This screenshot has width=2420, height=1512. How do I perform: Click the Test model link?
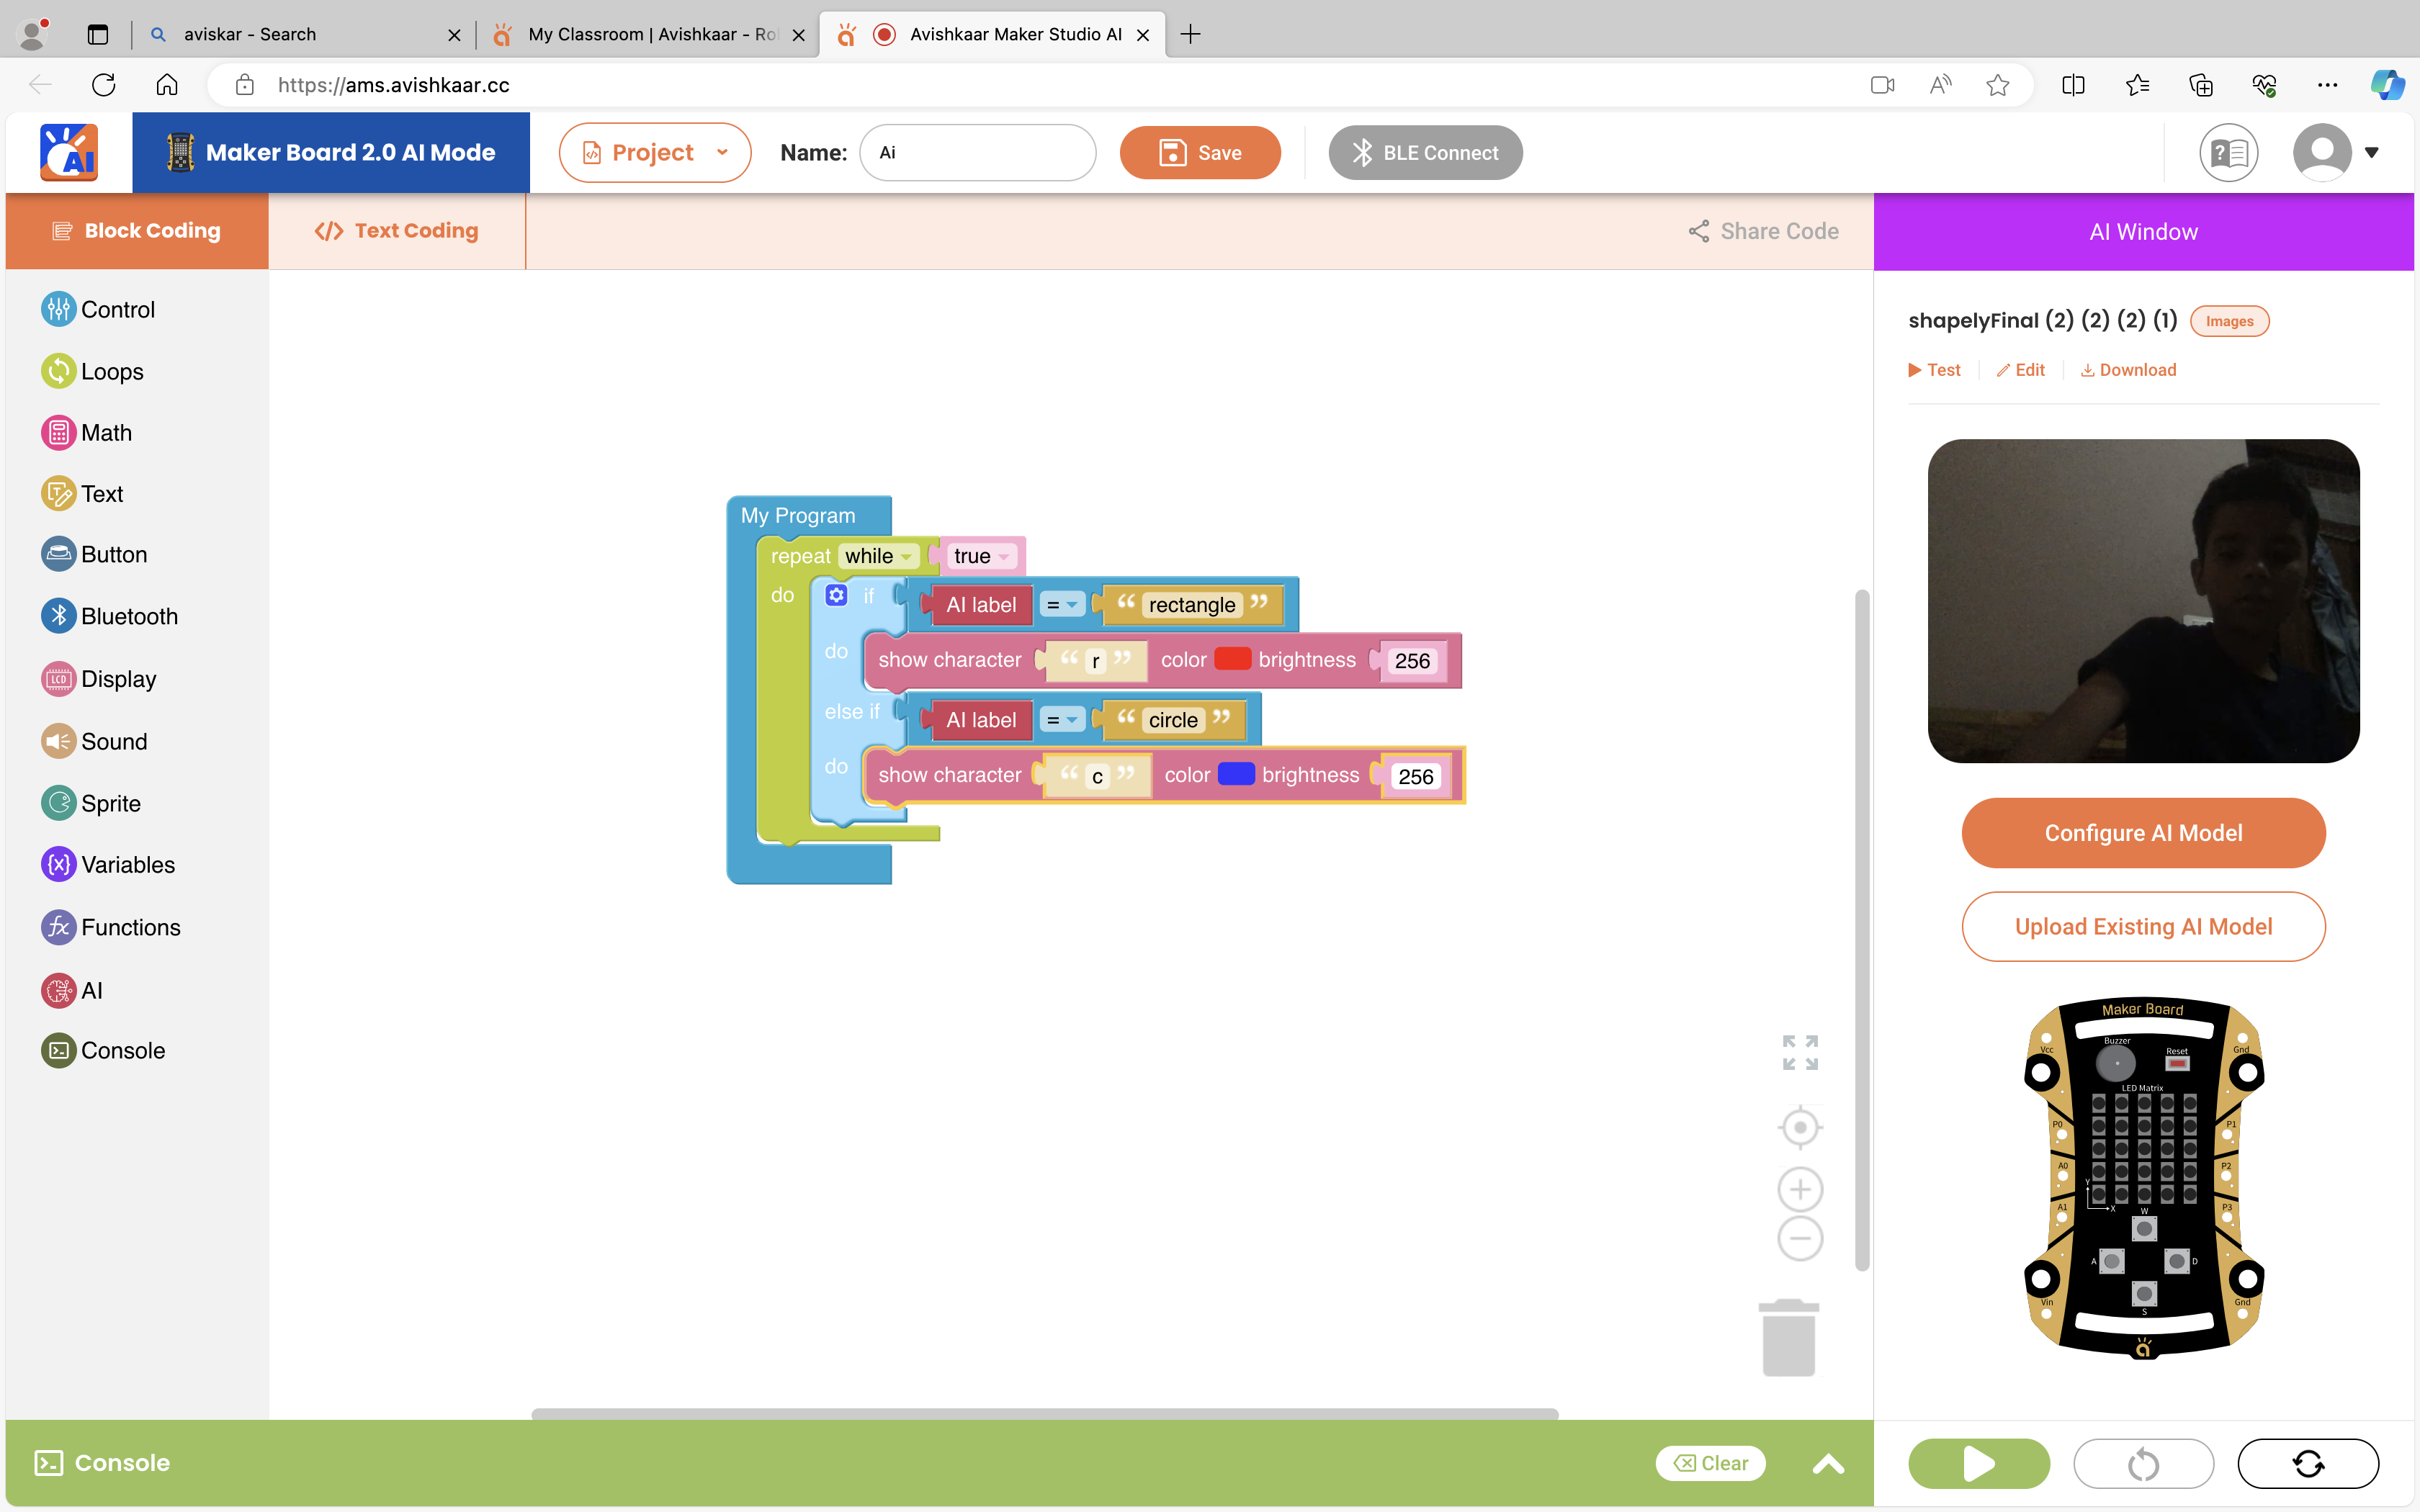coord(1934,370)
